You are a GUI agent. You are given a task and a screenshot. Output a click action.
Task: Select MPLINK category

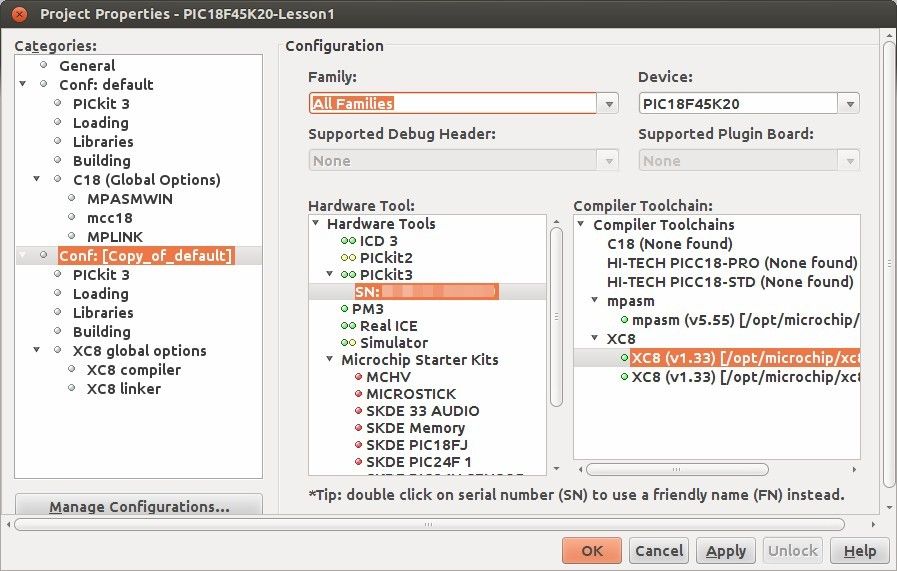coord(114,237)
